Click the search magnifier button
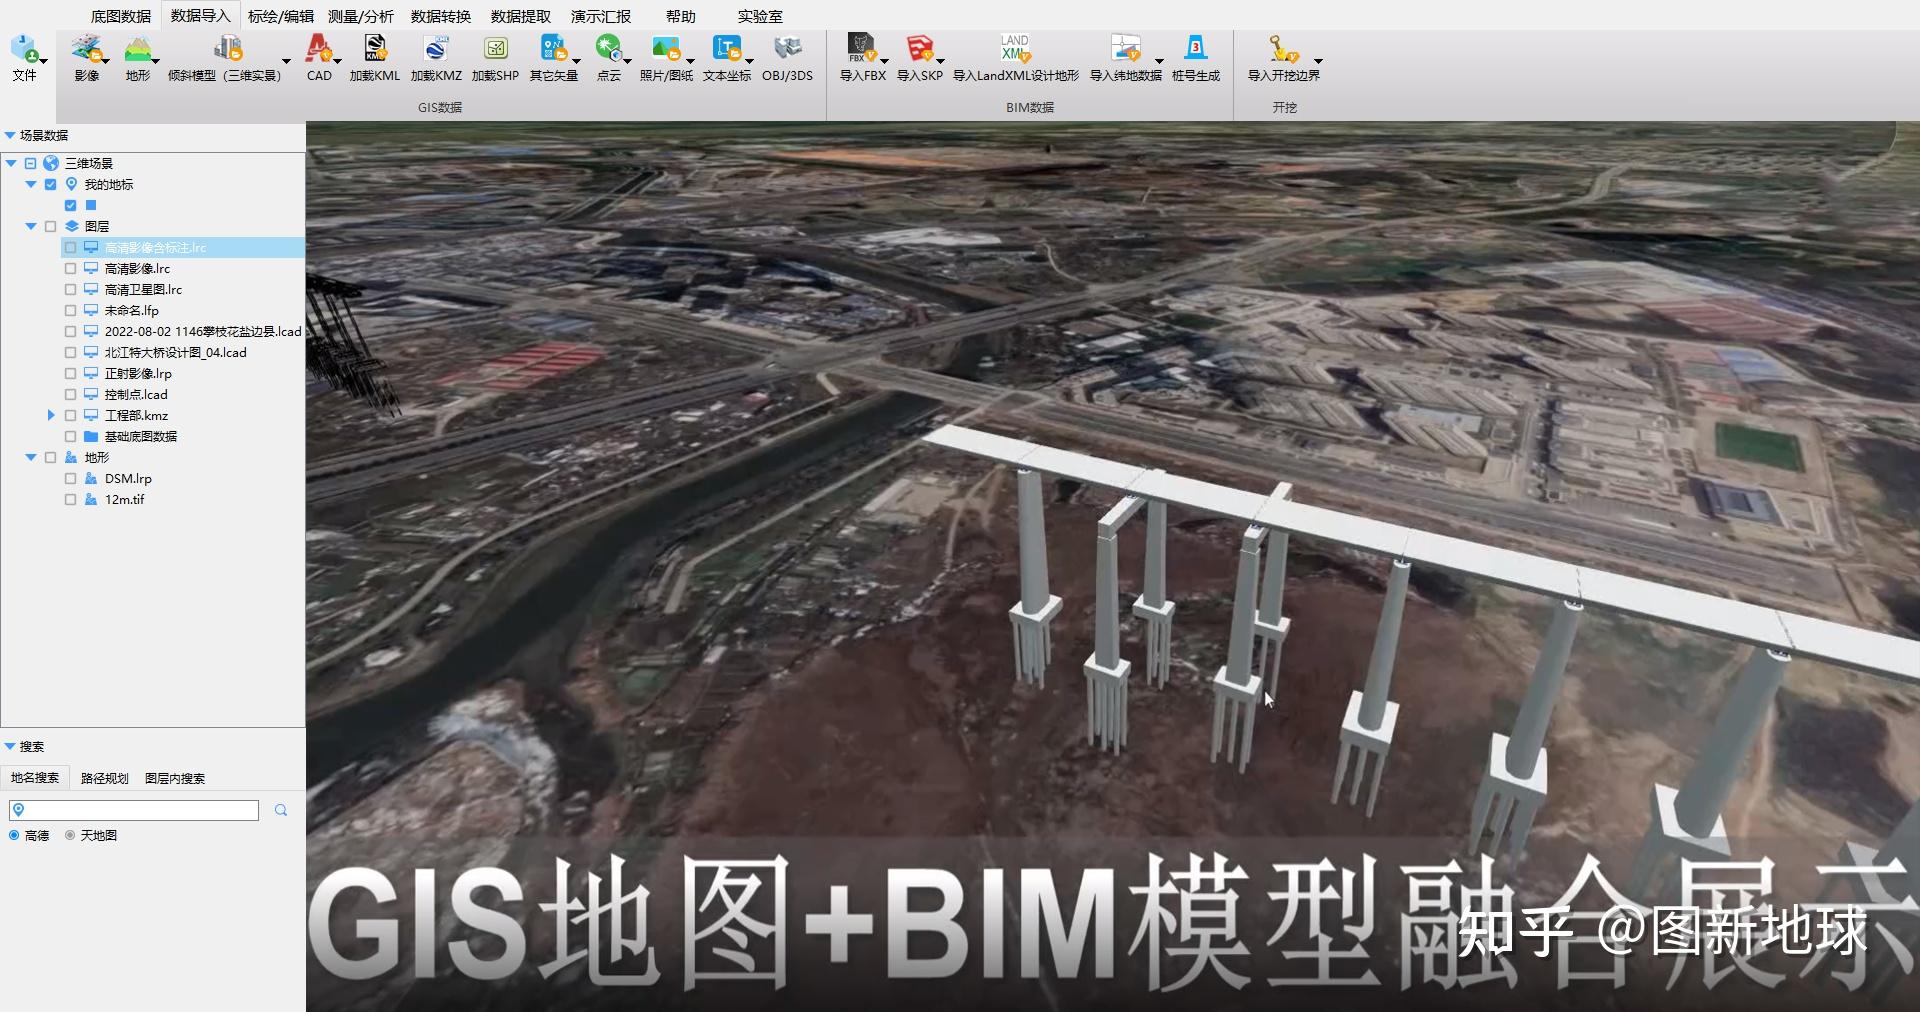1920x1012 pixels. [281, 810]
